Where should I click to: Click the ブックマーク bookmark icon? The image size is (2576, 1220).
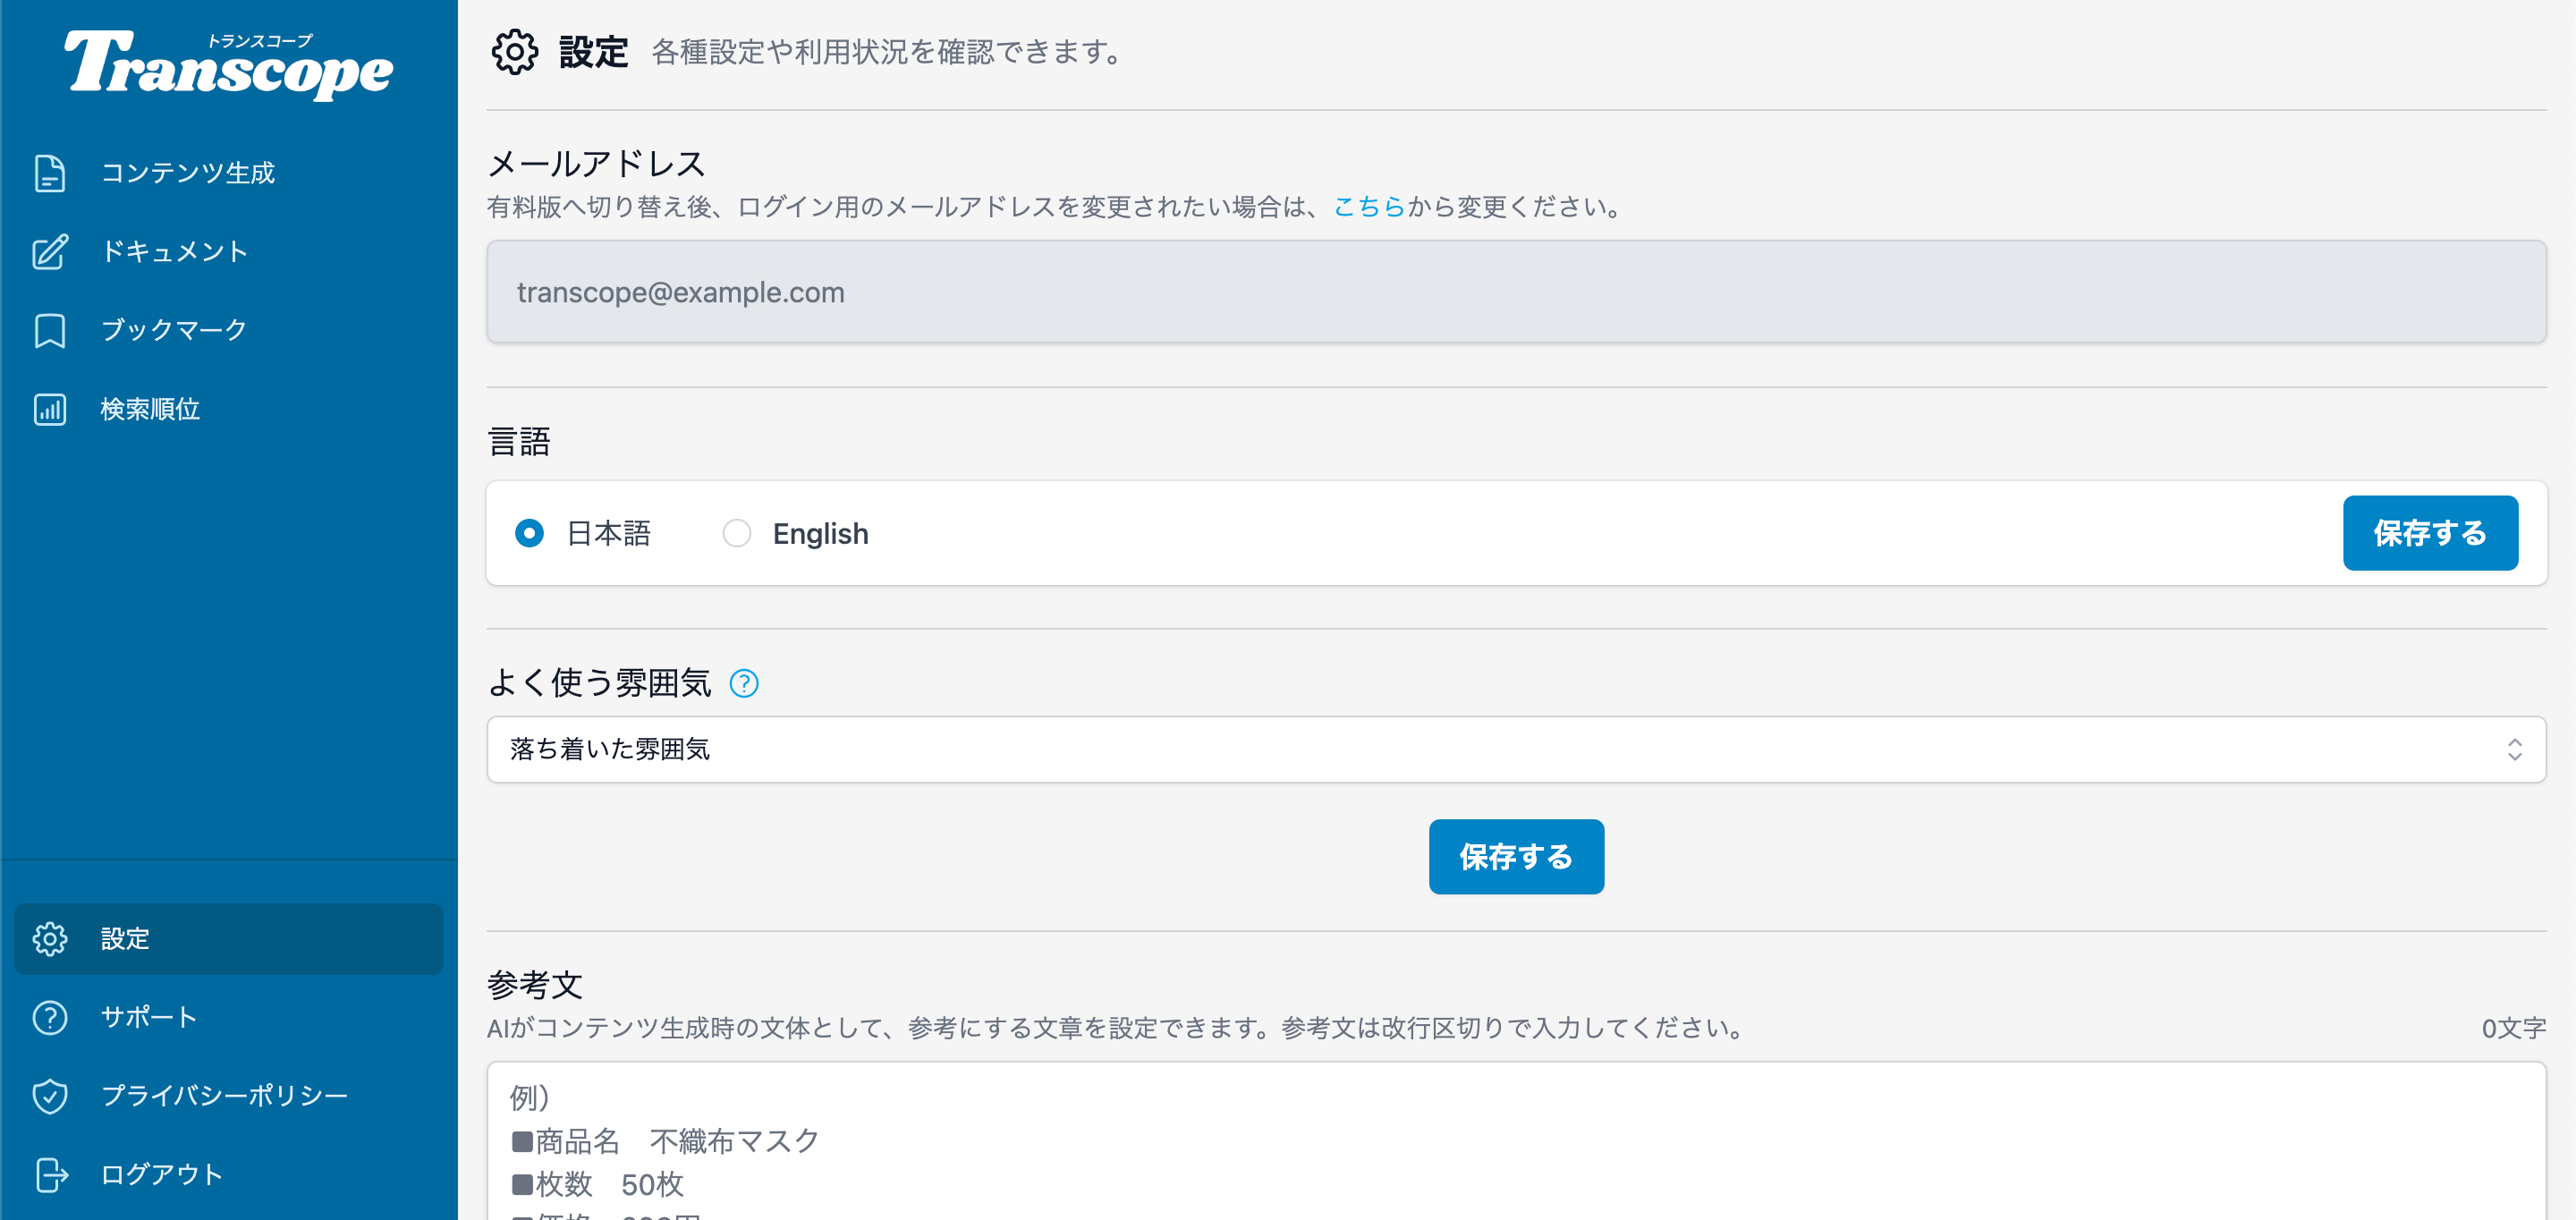coord(50,330)
